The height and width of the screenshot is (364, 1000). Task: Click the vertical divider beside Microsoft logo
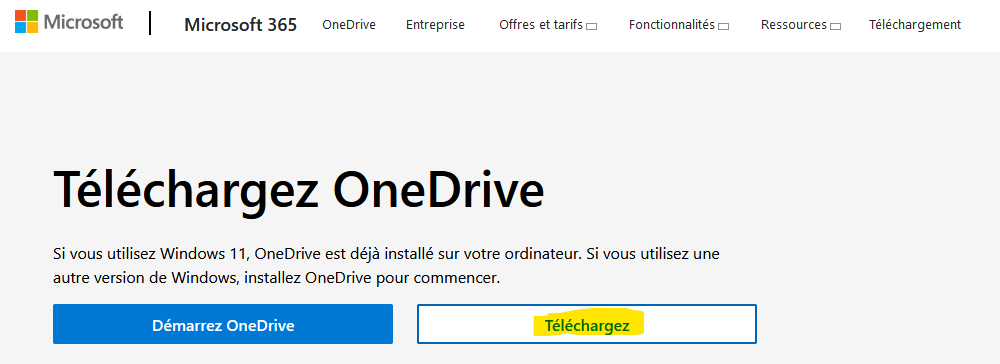coord(151,23)
